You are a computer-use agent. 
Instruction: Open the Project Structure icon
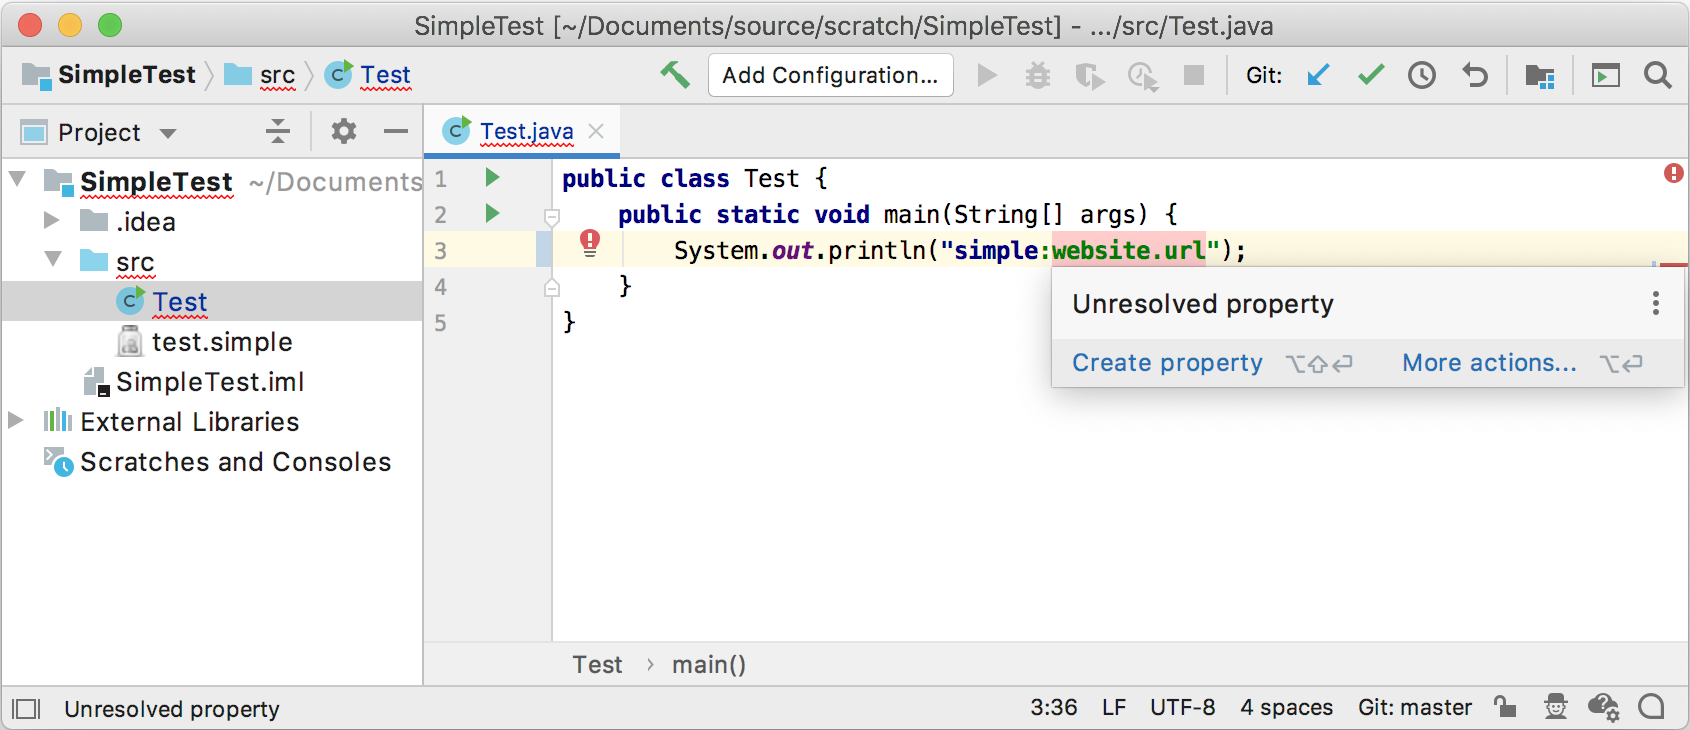click(x=1539, y=76)
